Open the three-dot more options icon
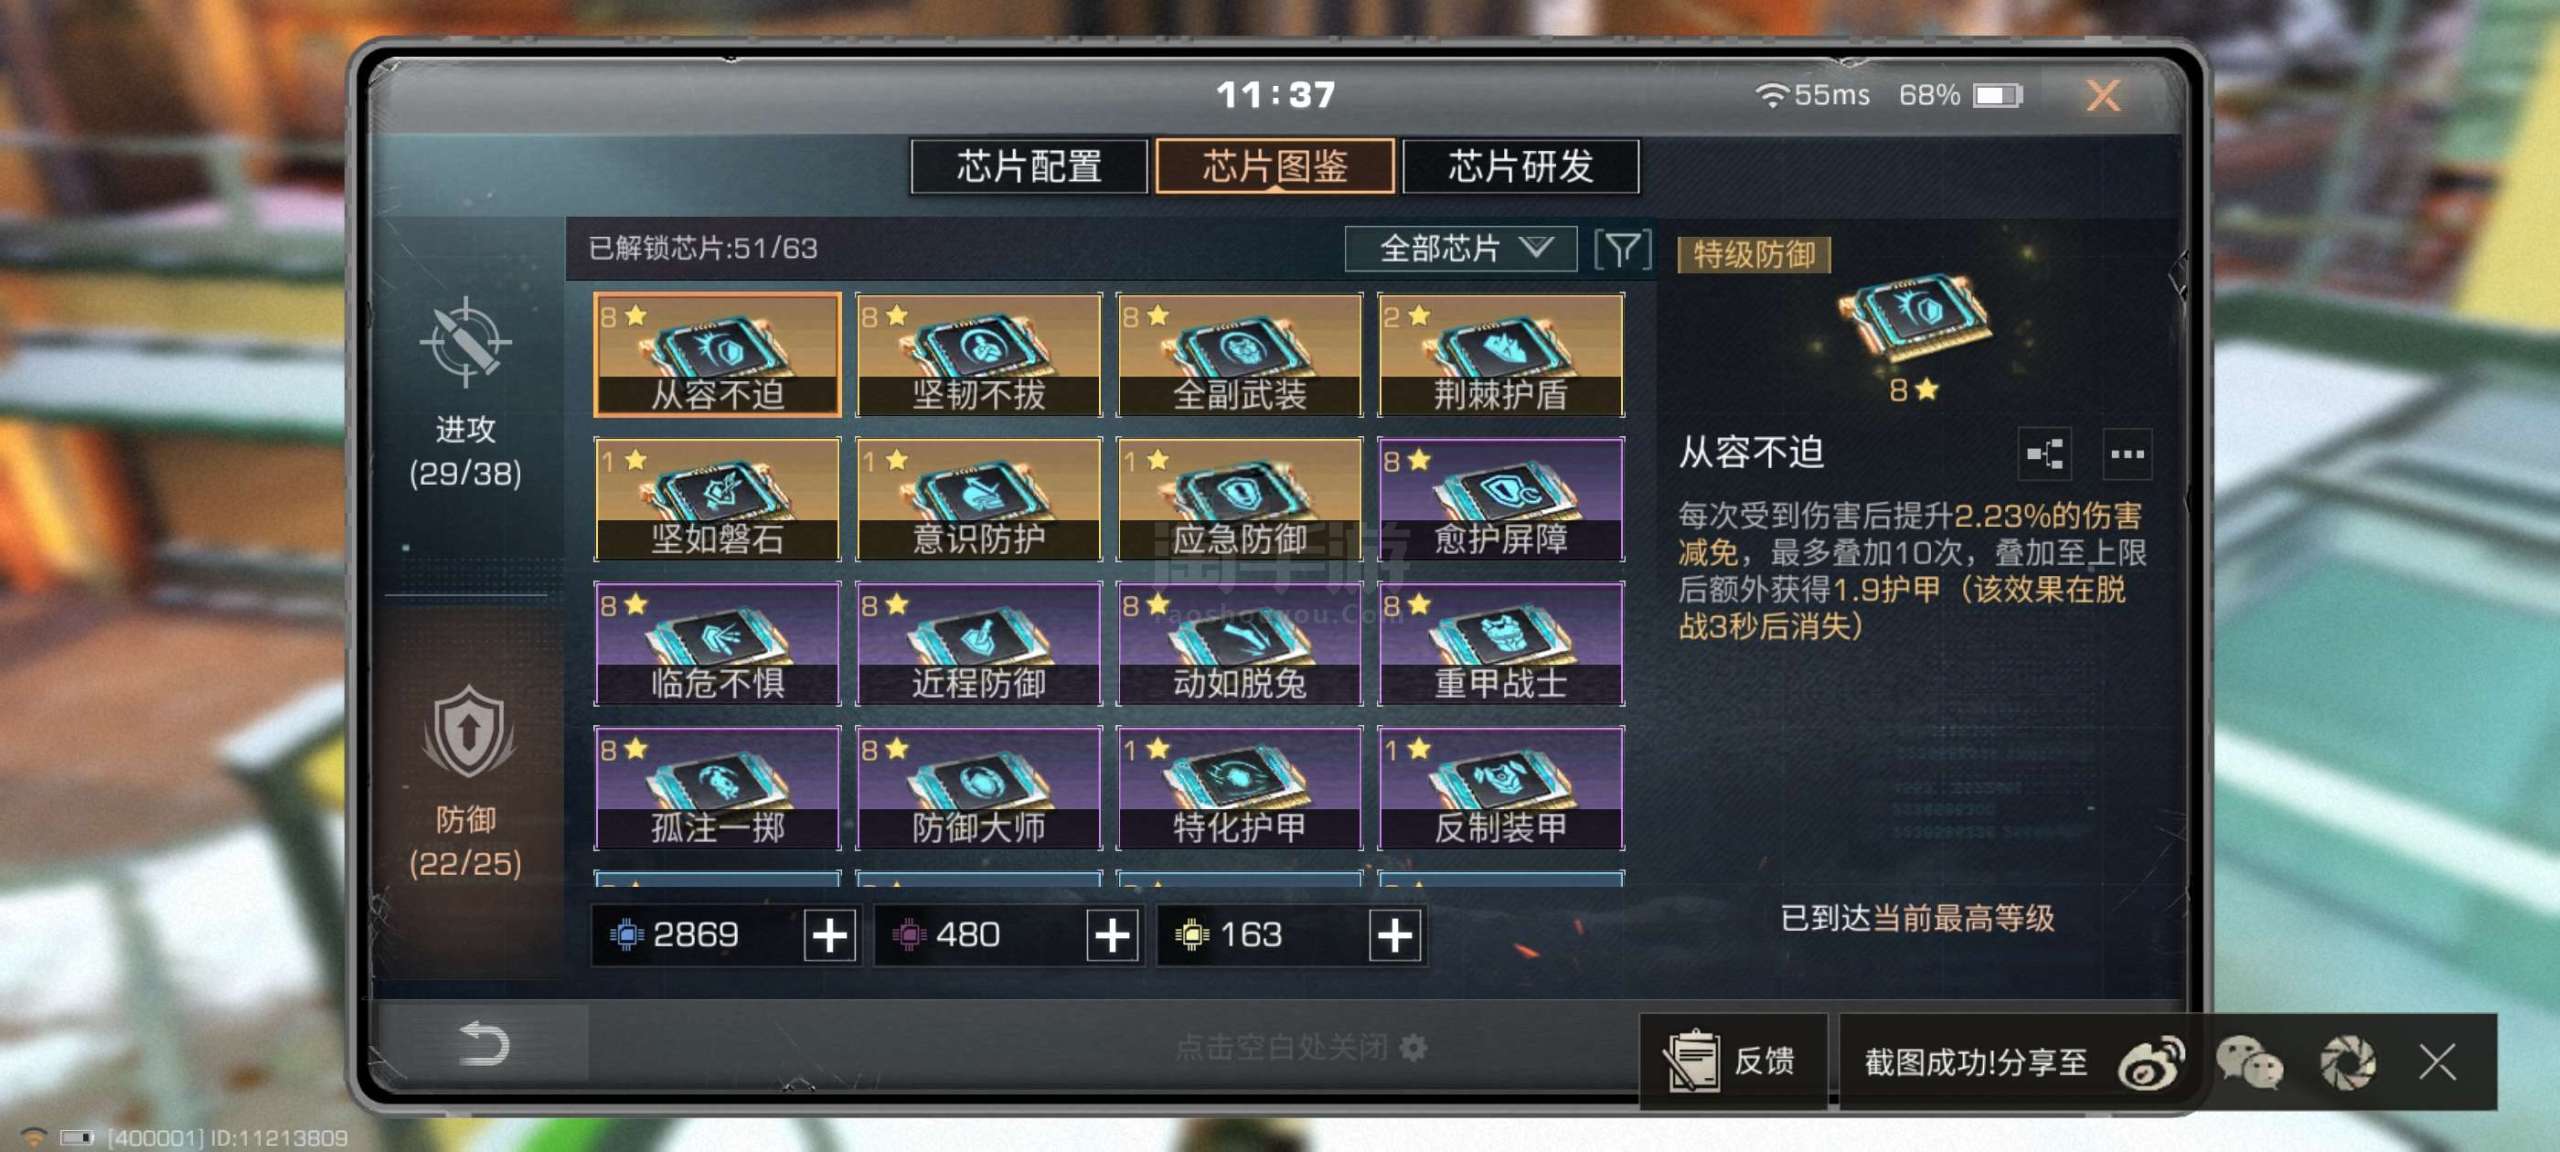Image resolution: width=2560 pixels, height=1152 pixels. coord(2127,455)
